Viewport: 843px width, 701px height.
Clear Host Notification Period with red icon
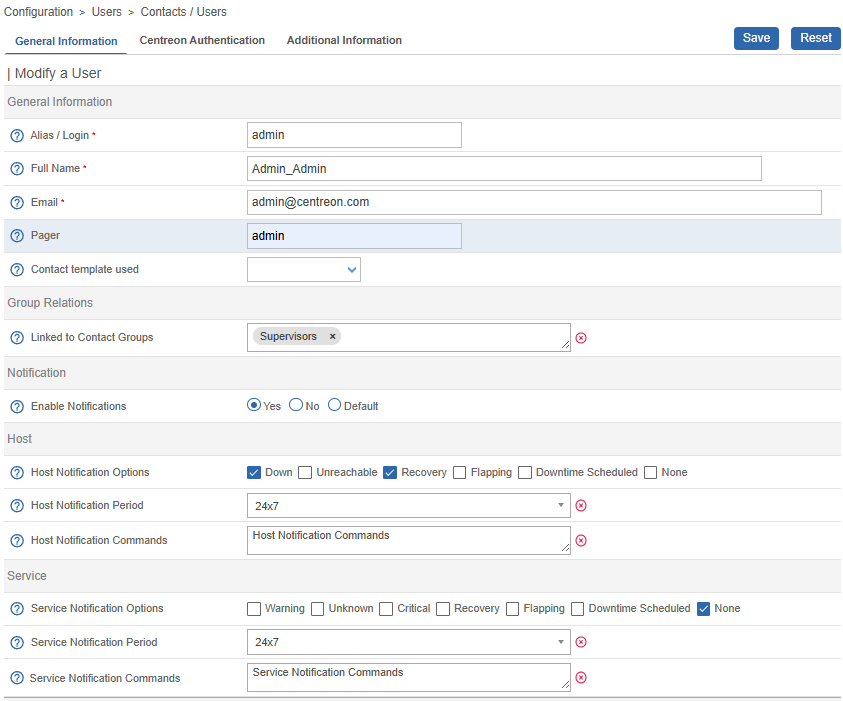[x=581, y=506]
